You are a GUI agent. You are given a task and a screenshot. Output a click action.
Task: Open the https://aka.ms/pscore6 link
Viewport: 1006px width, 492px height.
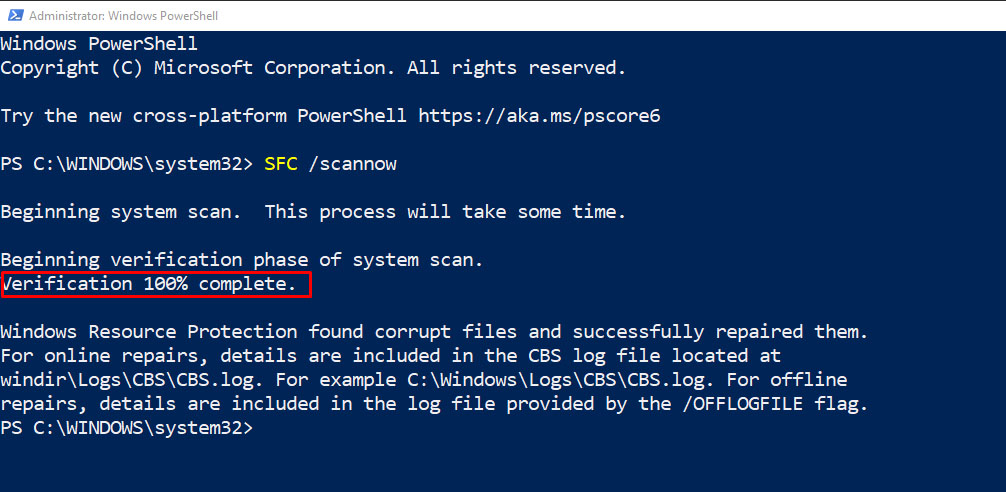539,115
